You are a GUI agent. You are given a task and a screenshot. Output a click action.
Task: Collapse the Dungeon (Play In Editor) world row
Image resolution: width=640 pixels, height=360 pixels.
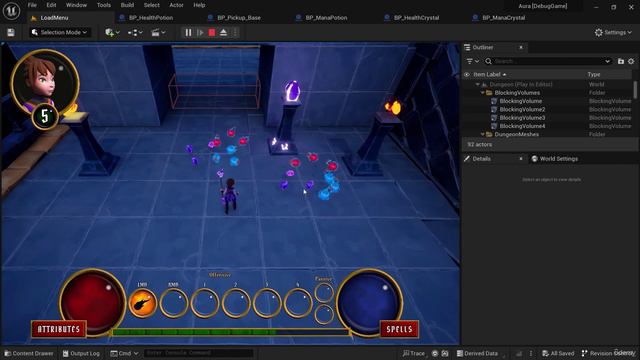pyautogui.click(x=478, y=84)
